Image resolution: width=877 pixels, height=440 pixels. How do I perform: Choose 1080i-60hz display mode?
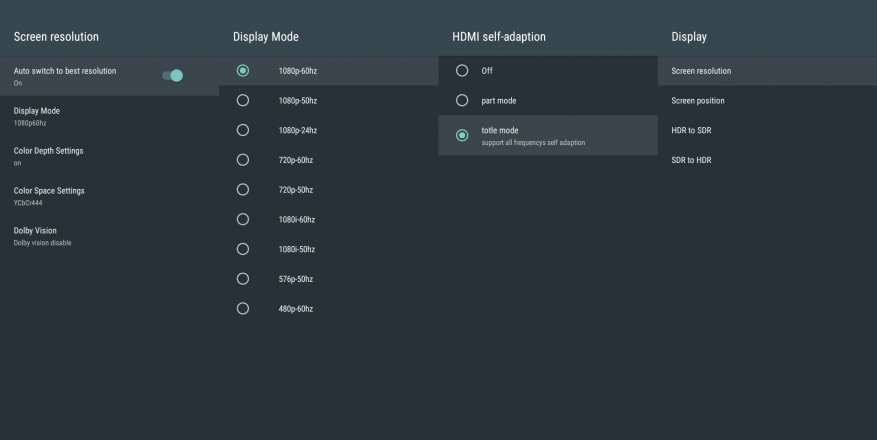pyautogui.click(x=243, y=219)
